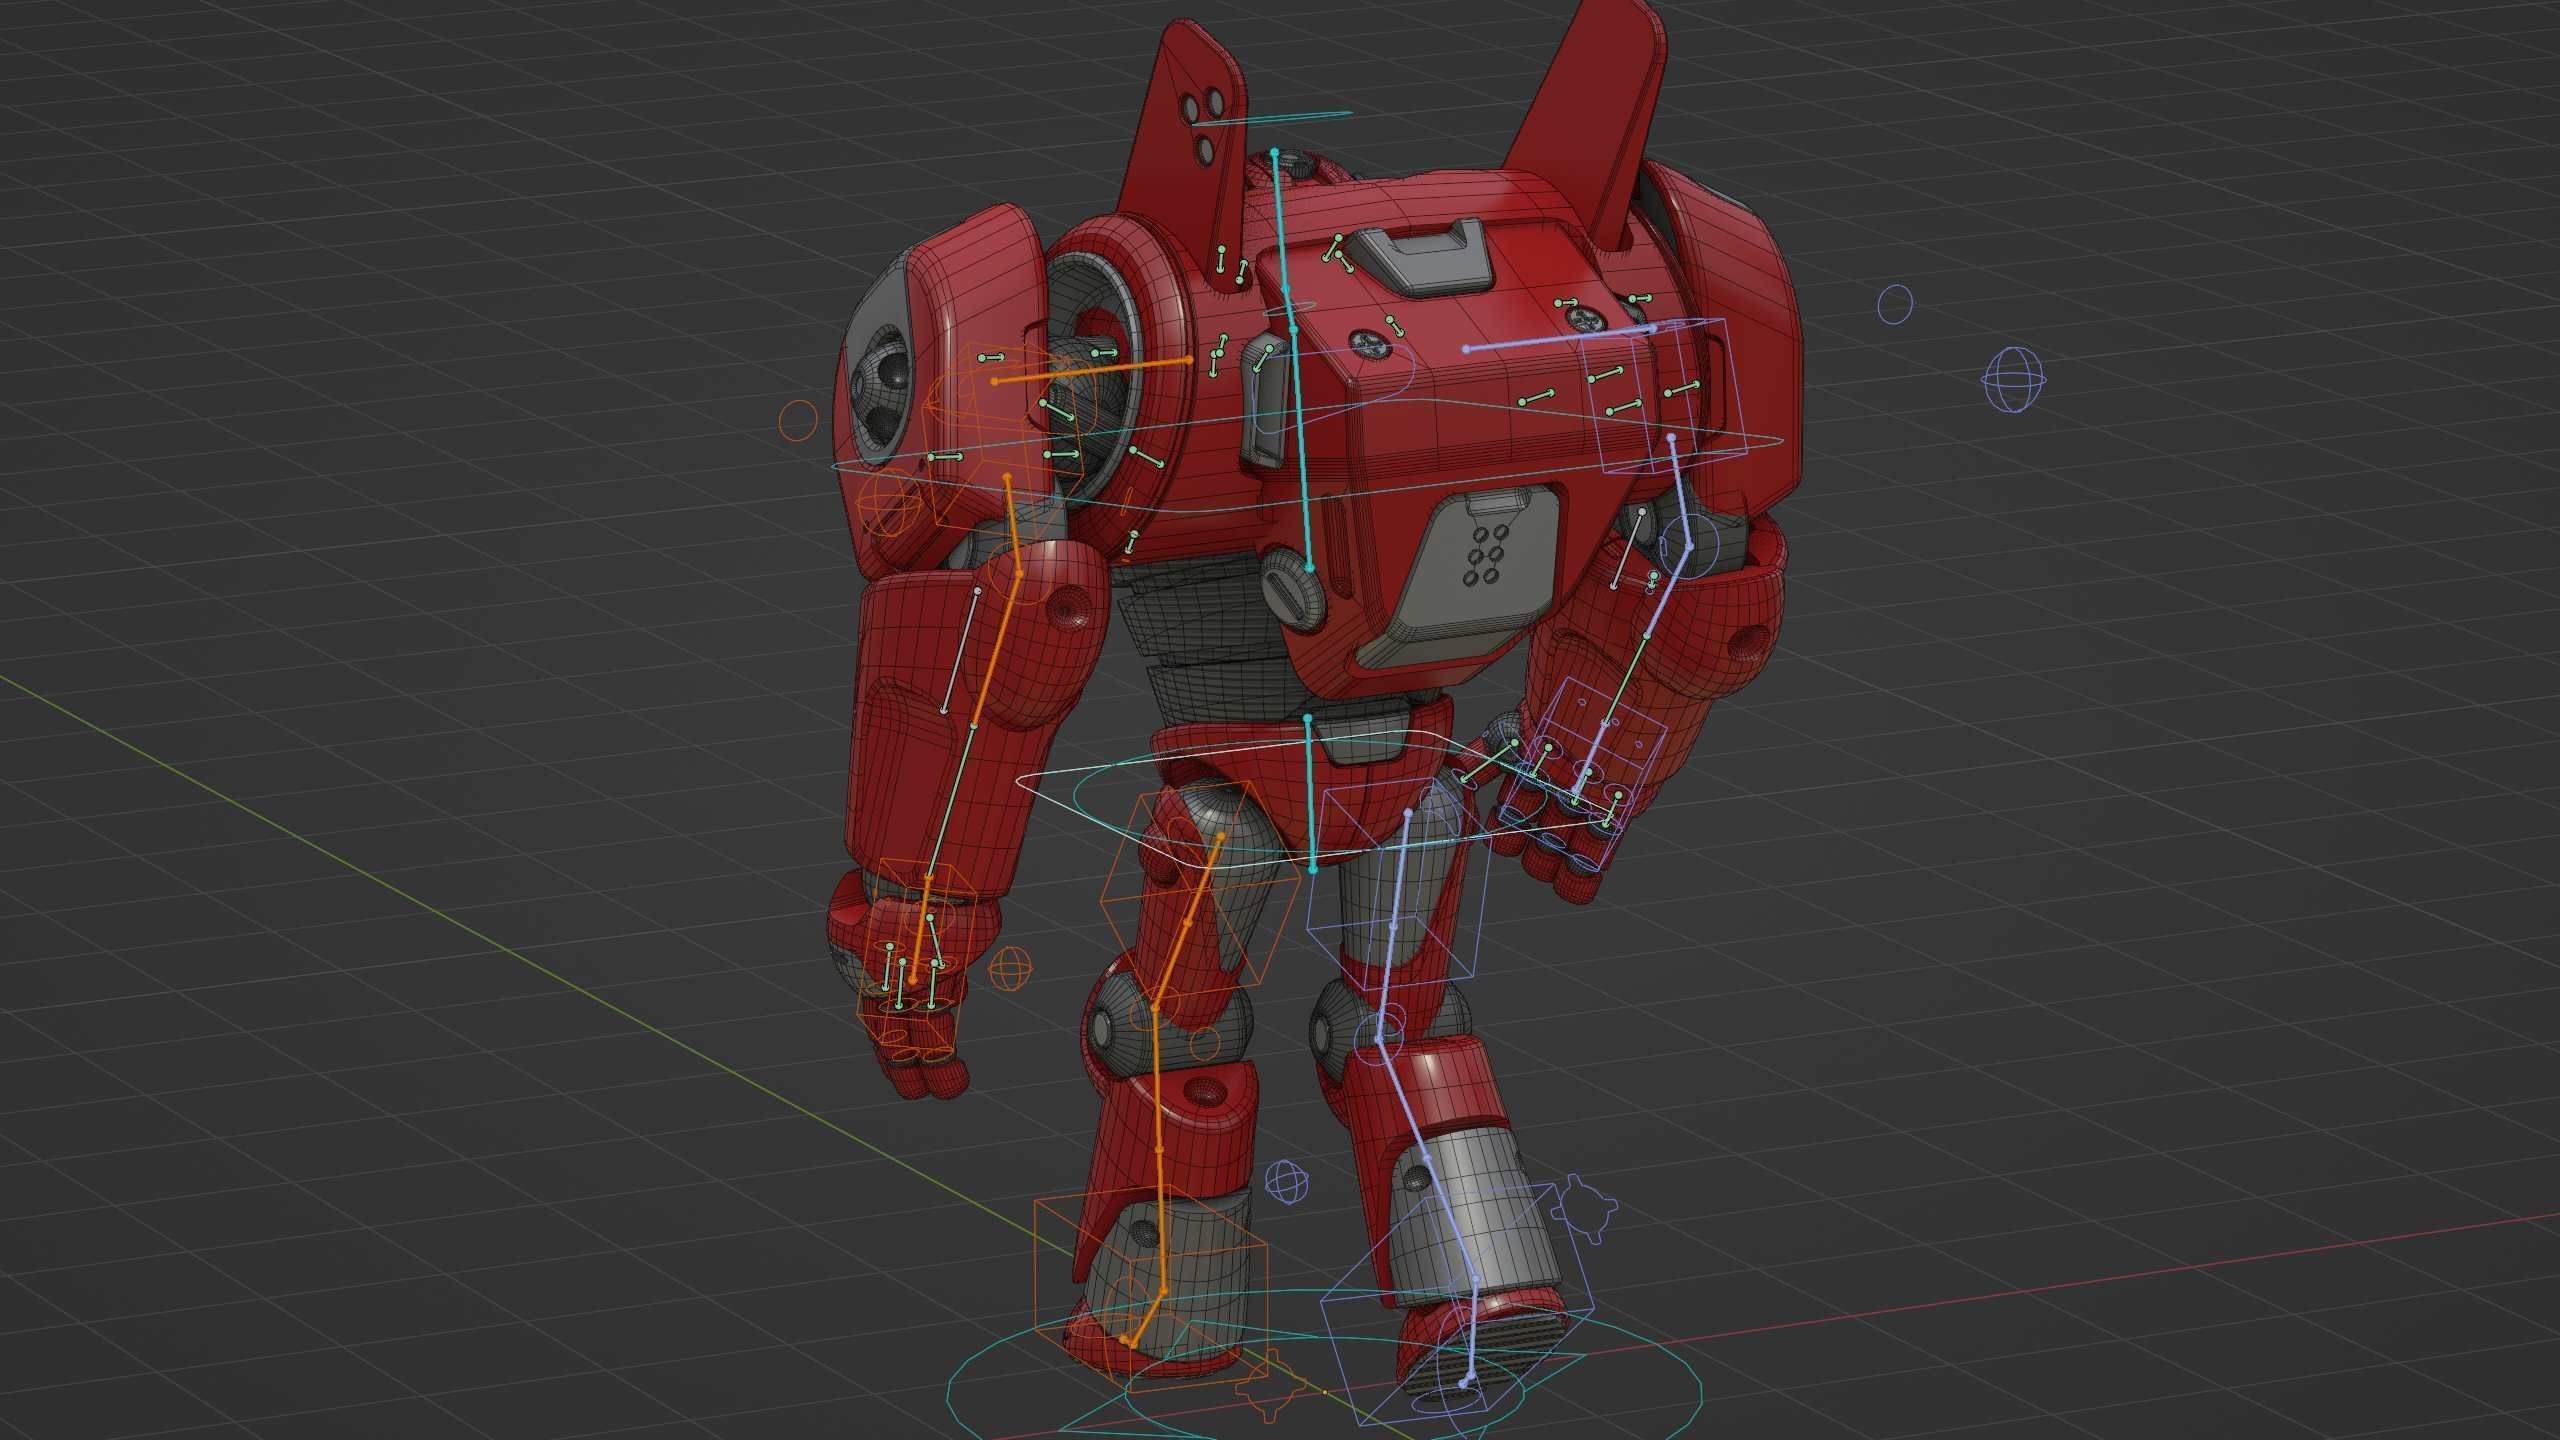
Task: Select the pale green forearm bone on the left arm
Action: [953, 800]
